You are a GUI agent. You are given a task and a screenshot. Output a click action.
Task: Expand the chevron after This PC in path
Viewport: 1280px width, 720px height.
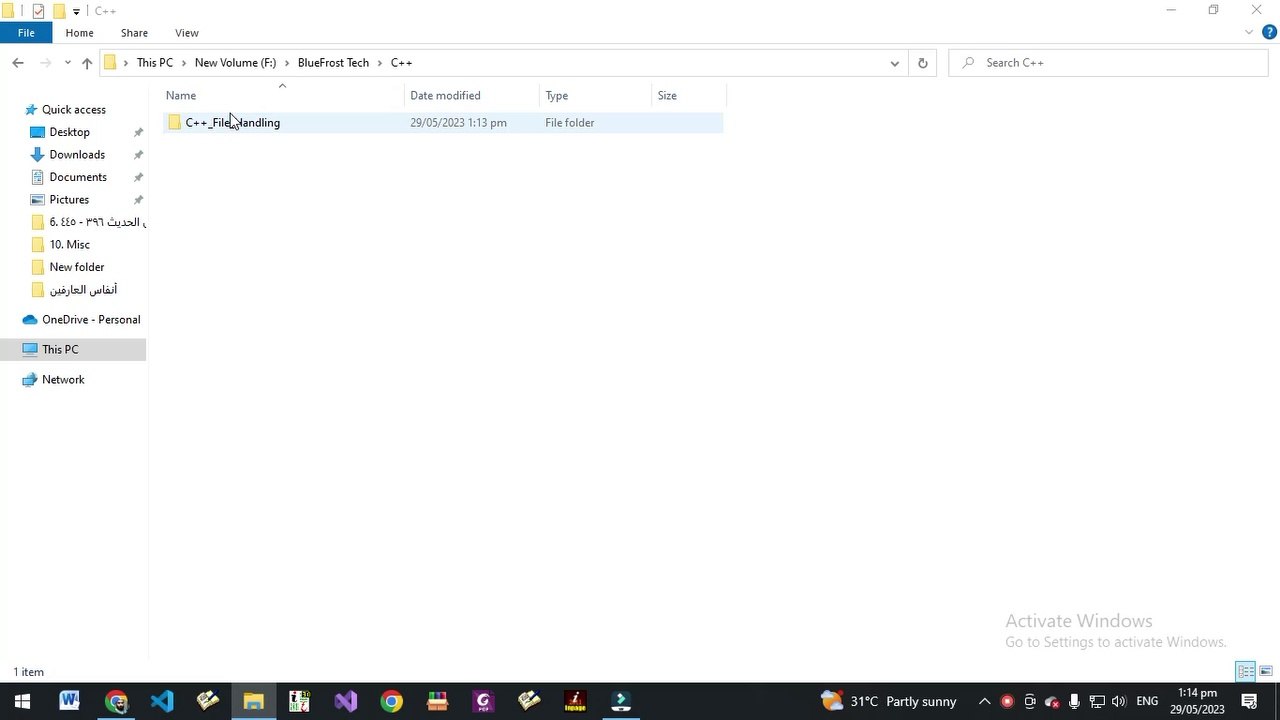point(184,62)
